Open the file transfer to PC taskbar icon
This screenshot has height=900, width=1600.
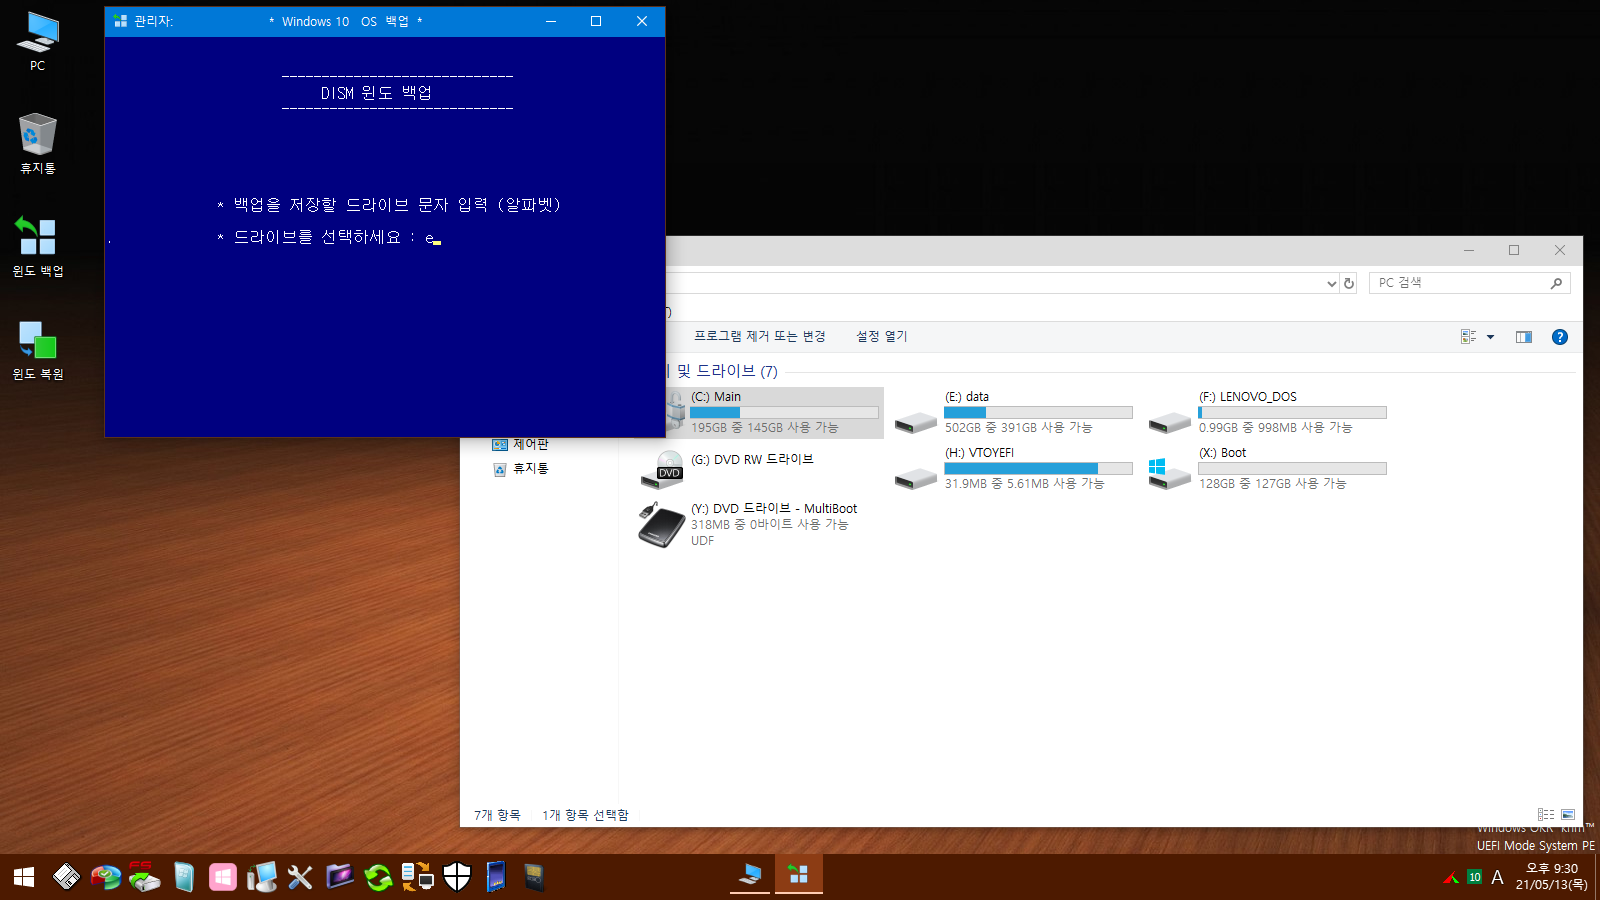417,877
